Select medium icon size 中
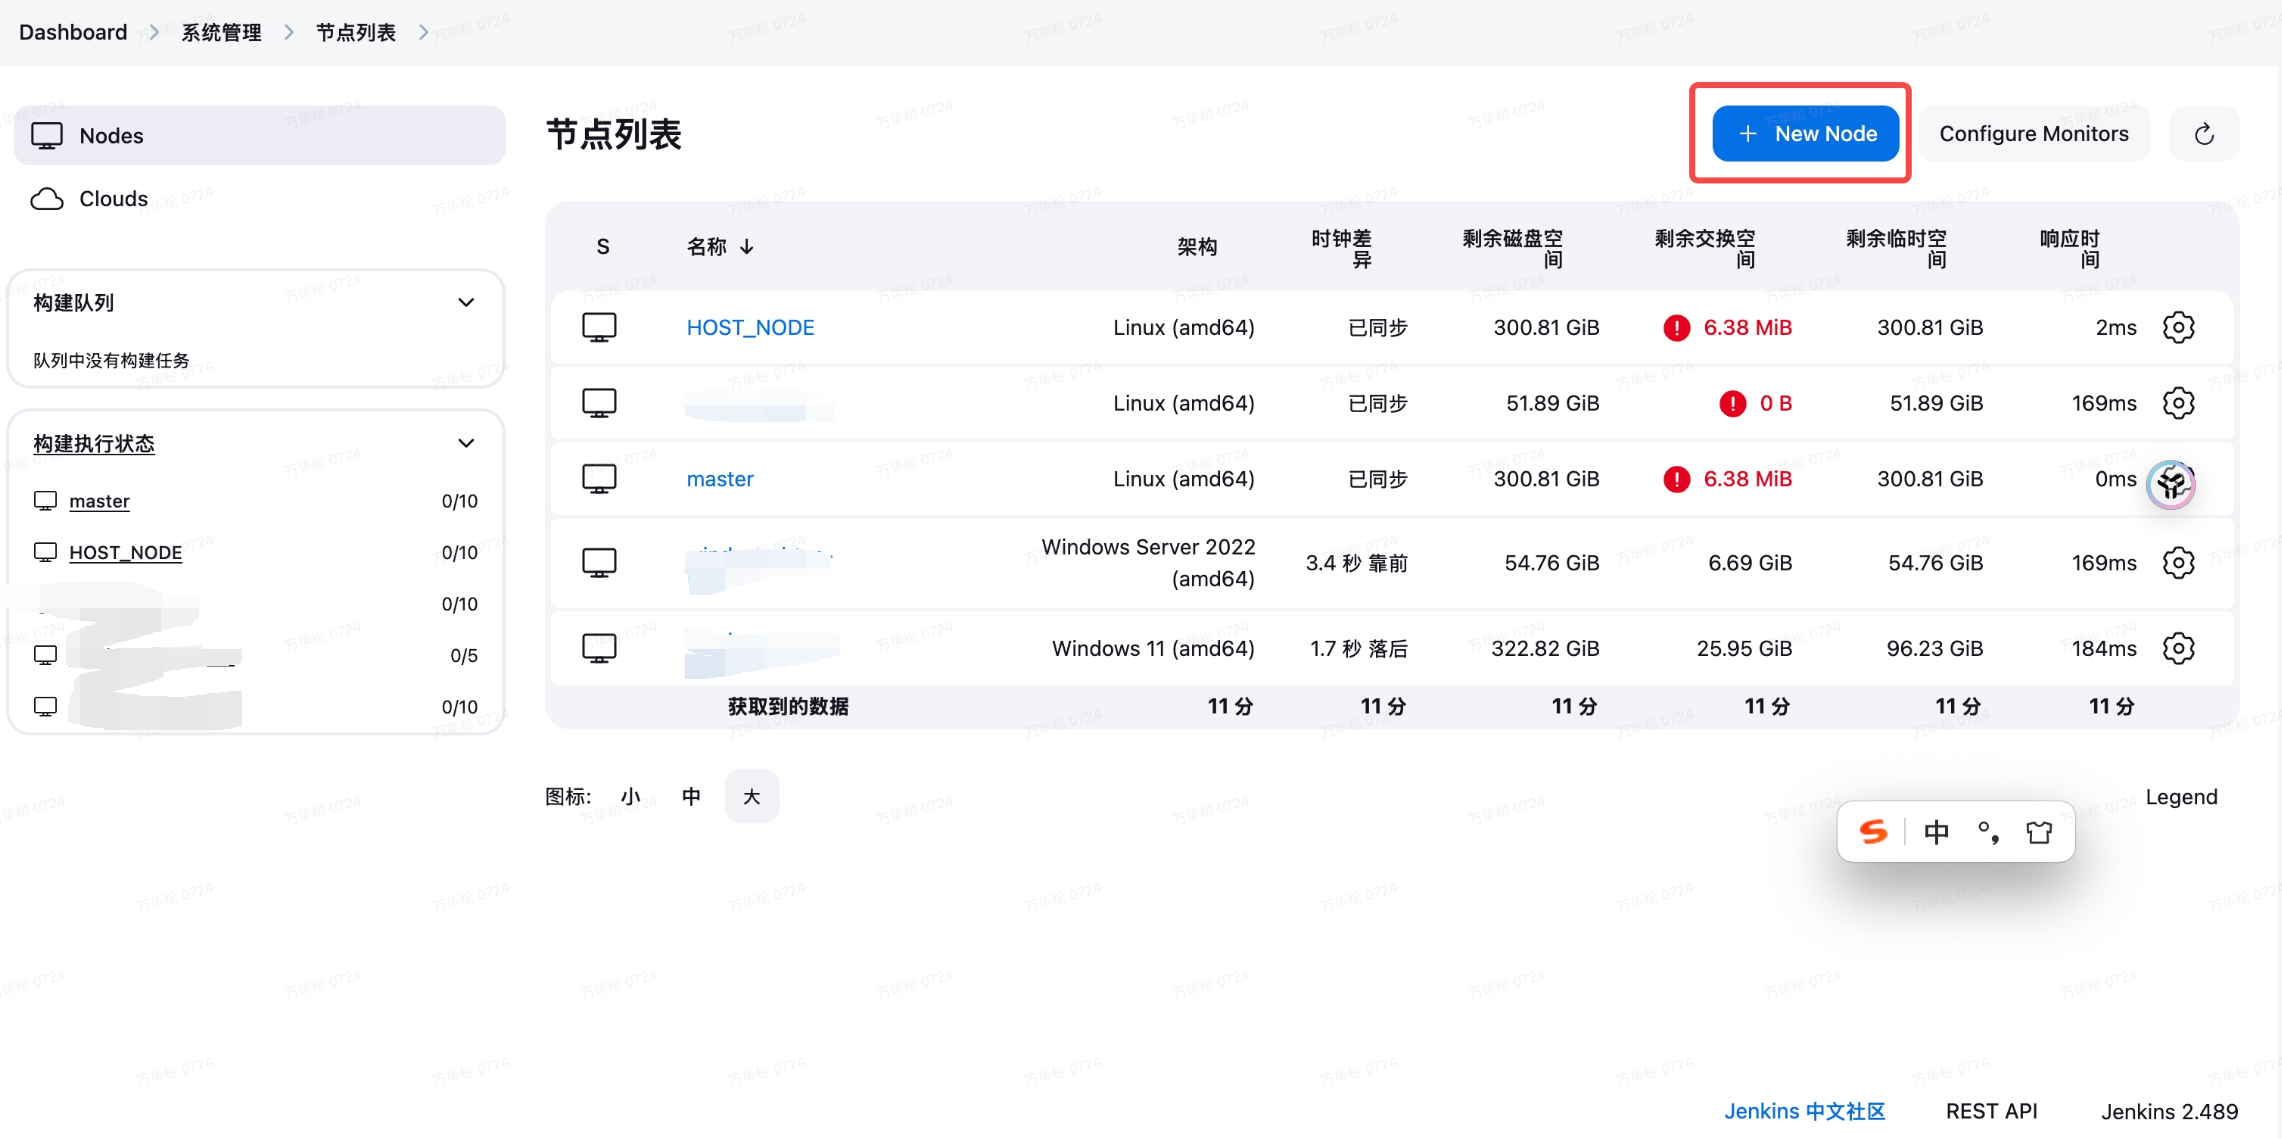This screenshot has width=2282, height=1139. tap(691, 797)
